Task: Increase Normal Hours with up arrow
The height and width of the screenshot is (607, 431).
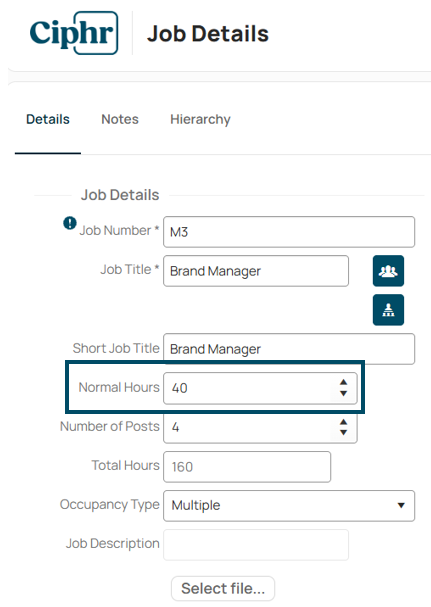Action: [343, 382]
